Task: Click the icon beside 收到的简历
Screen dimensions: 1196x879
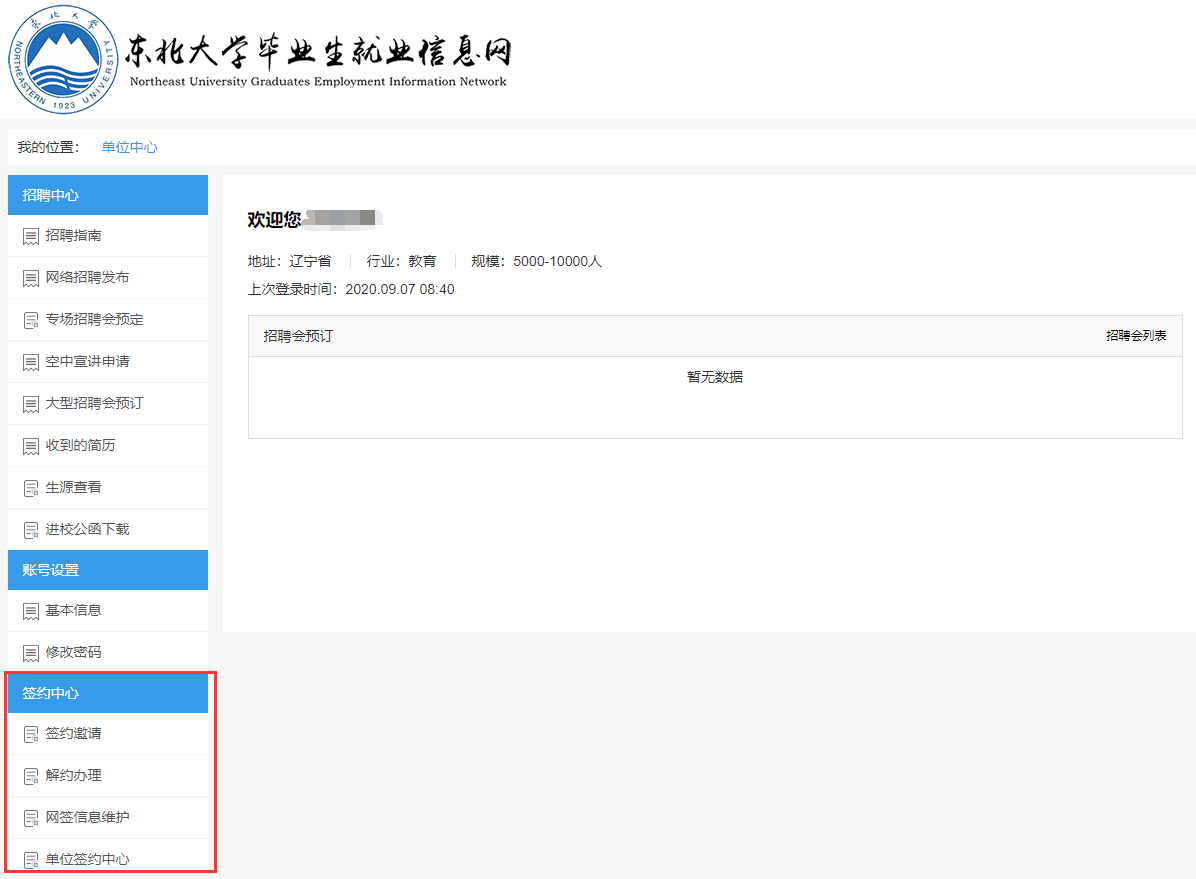Action: (x=31, y=446)
